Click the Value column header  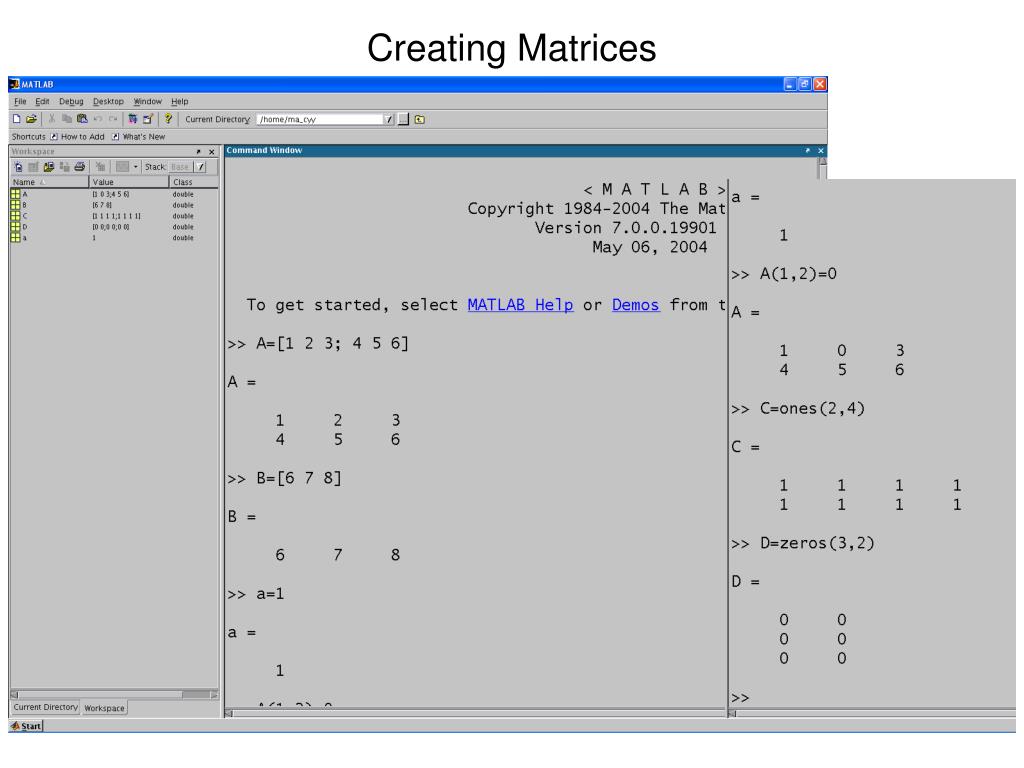[129, 182]
